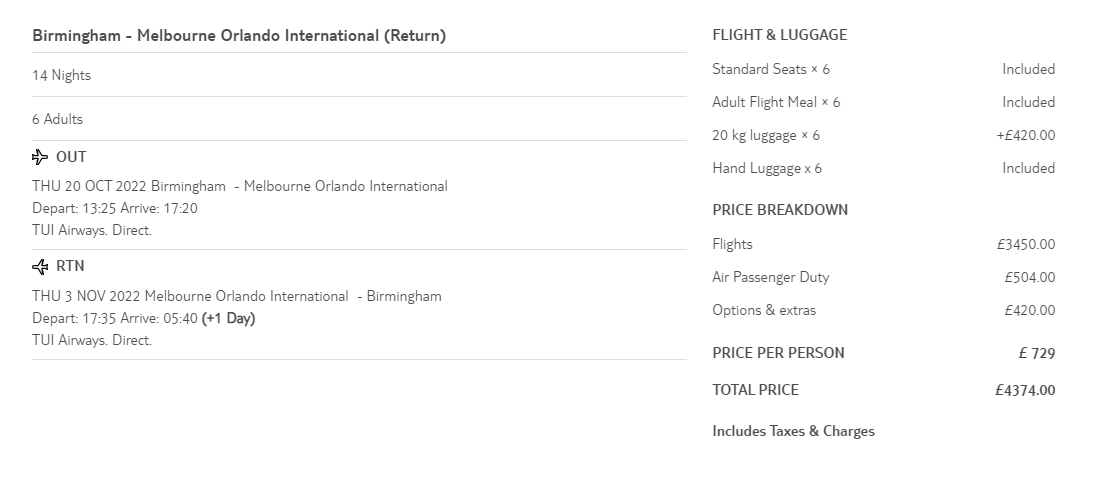Click the 20 kg luggage × 6 line
The height and width of the screenshot is (477, 1107).
coord(766,135)
